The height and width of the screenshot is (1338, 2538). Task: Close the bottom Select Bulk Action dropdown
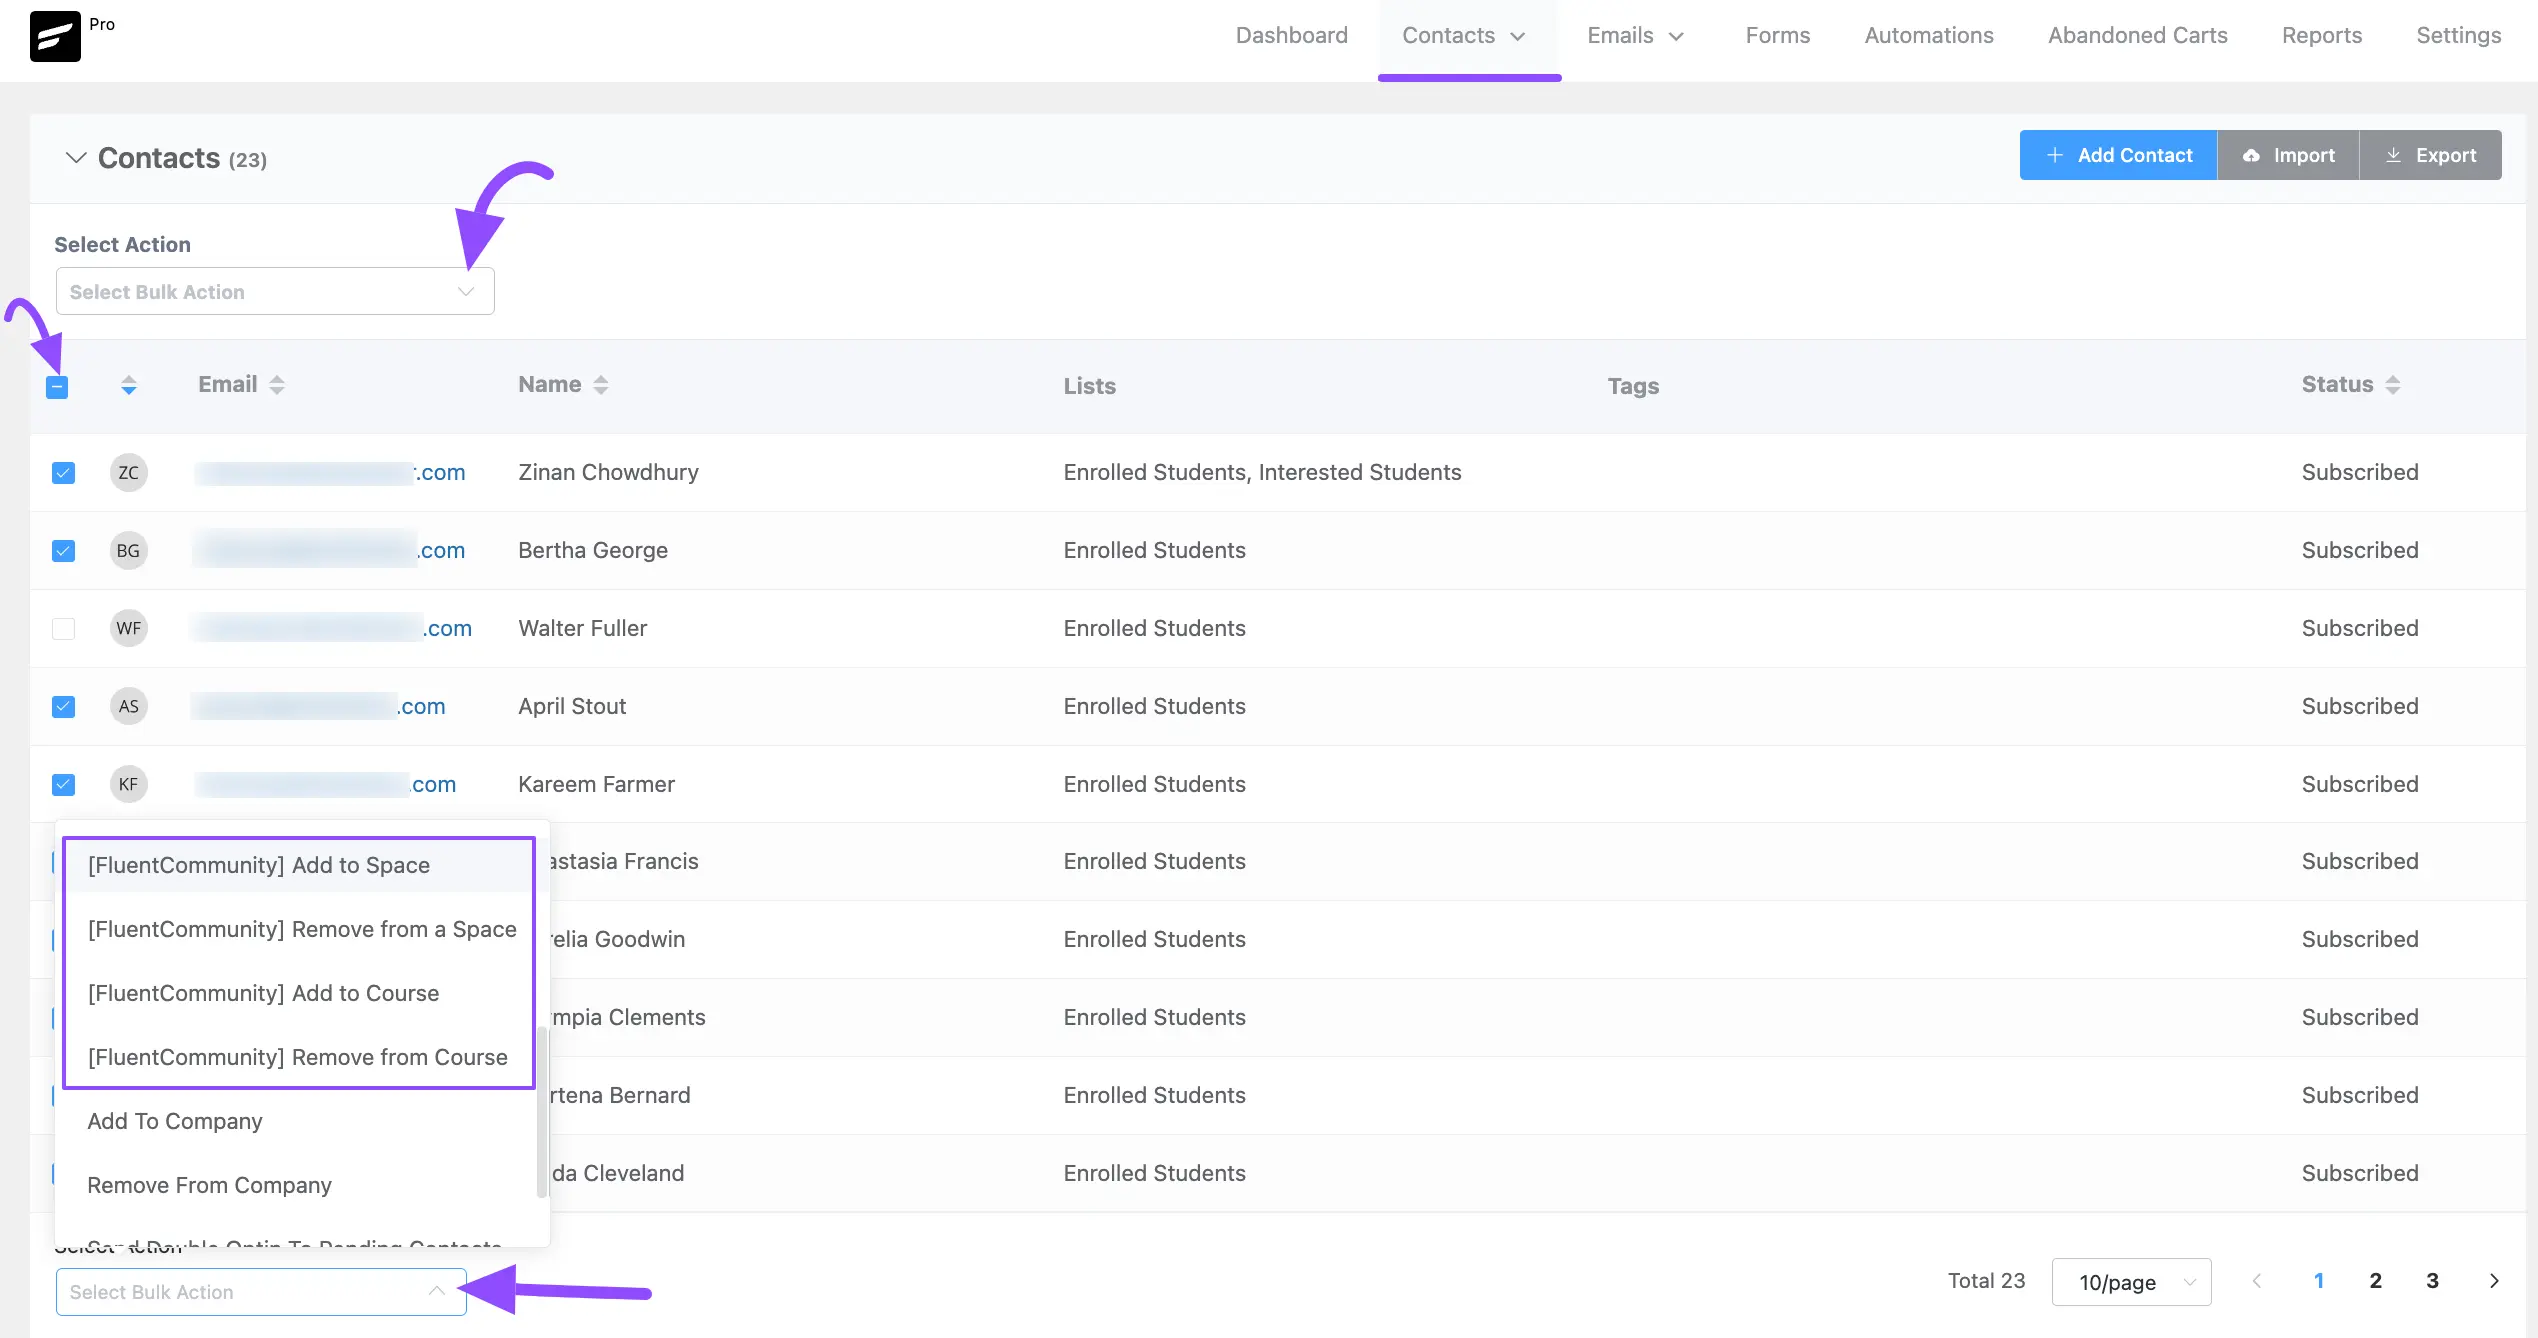pos(261,1292)
